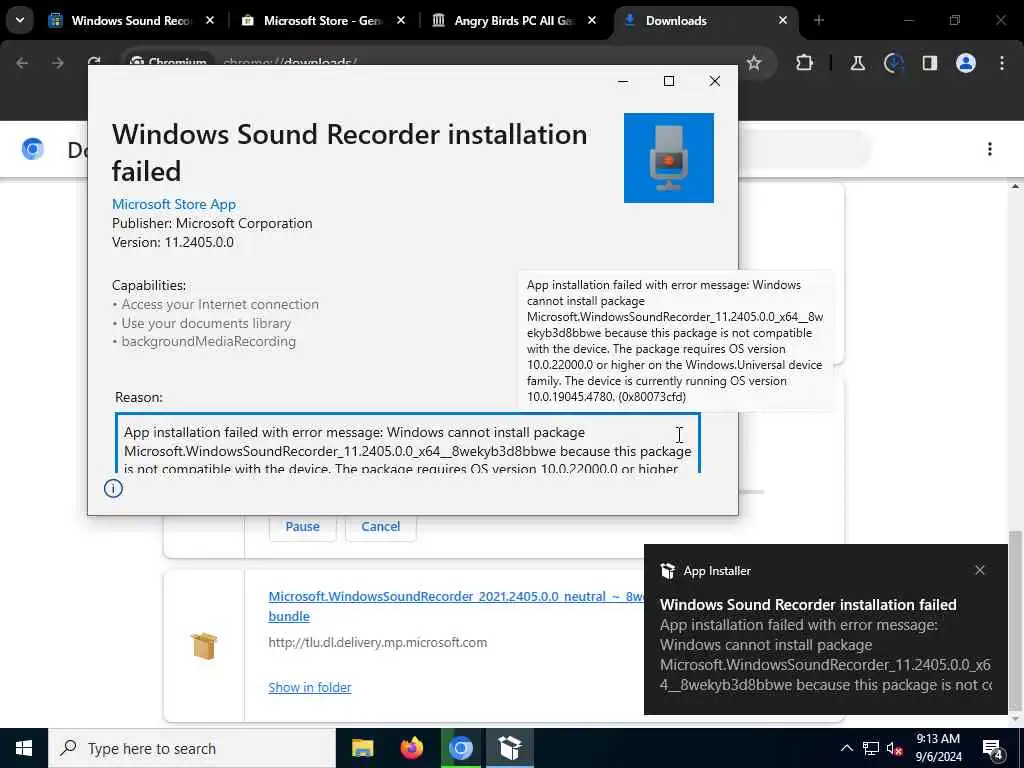Screen dimensions: 1024x768
Task: Click the Microsoft Store App link
Action: tap(174, 204)
